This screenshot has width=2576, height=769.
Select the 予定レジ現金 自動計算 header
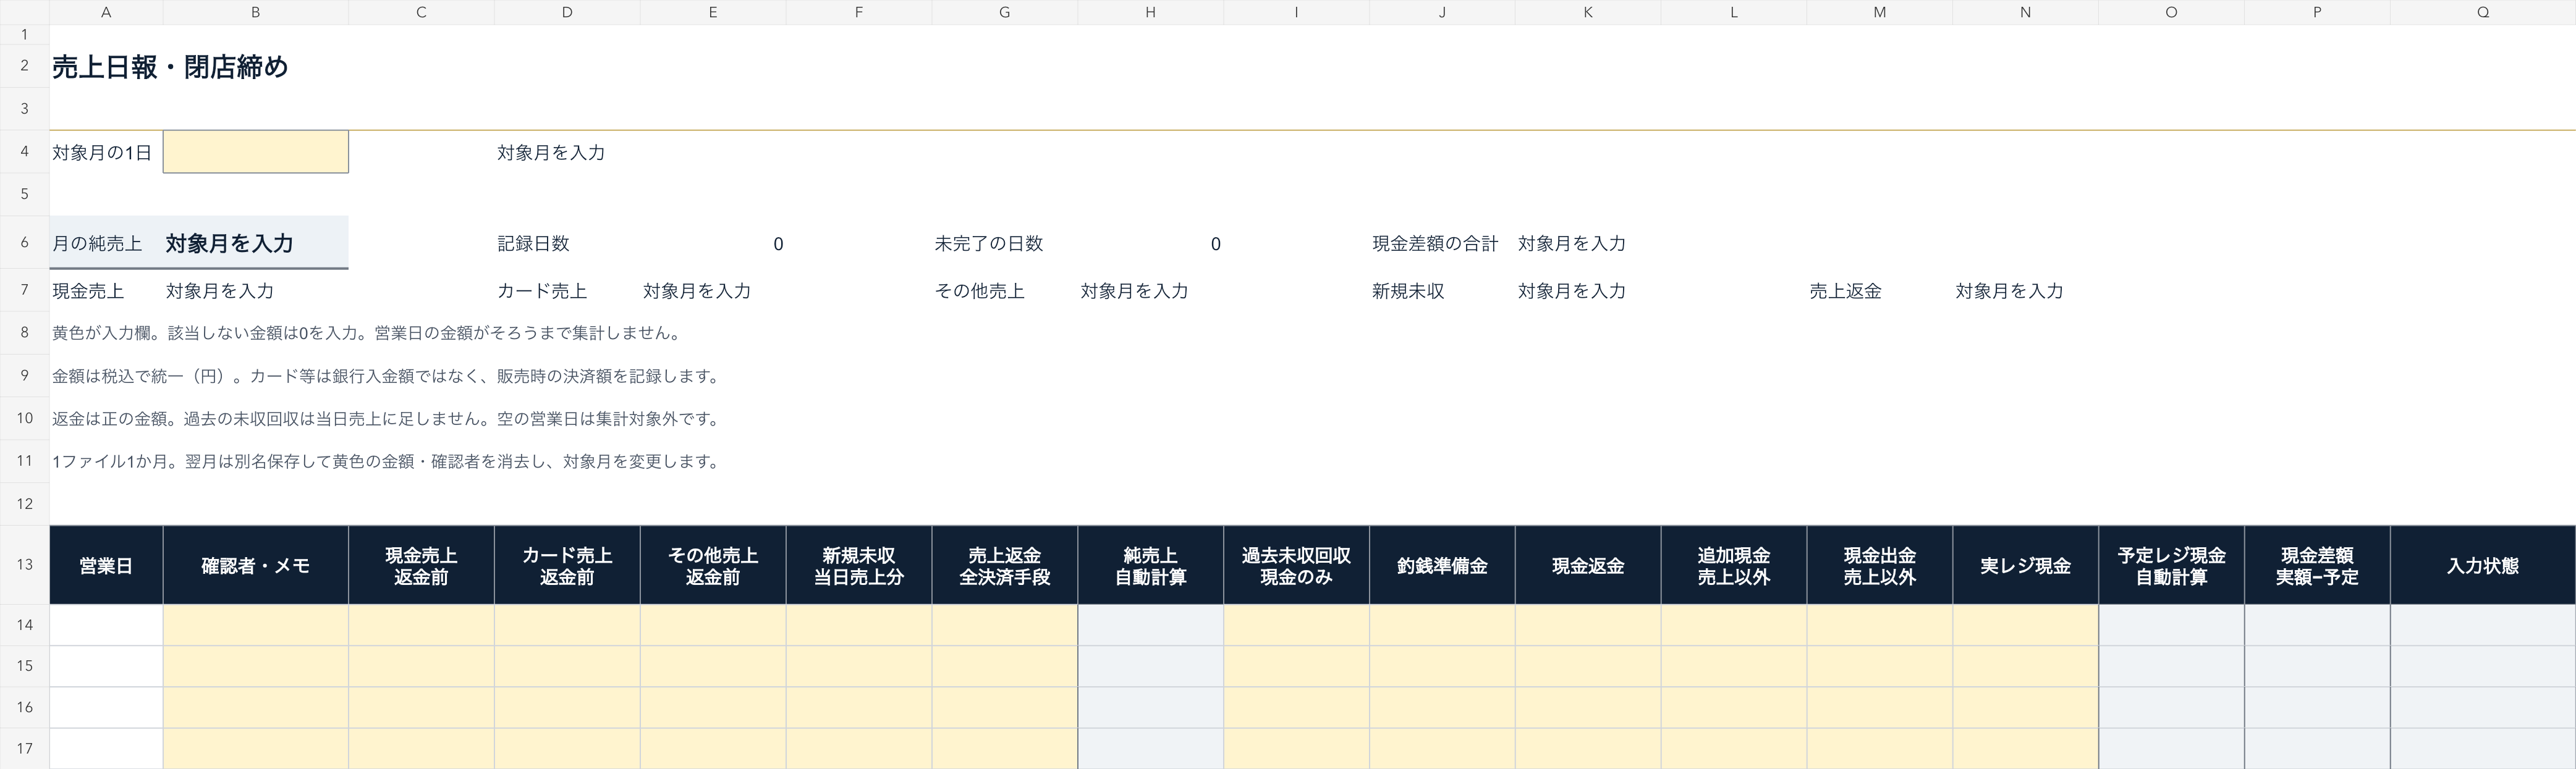click(x=2171, y=565)
